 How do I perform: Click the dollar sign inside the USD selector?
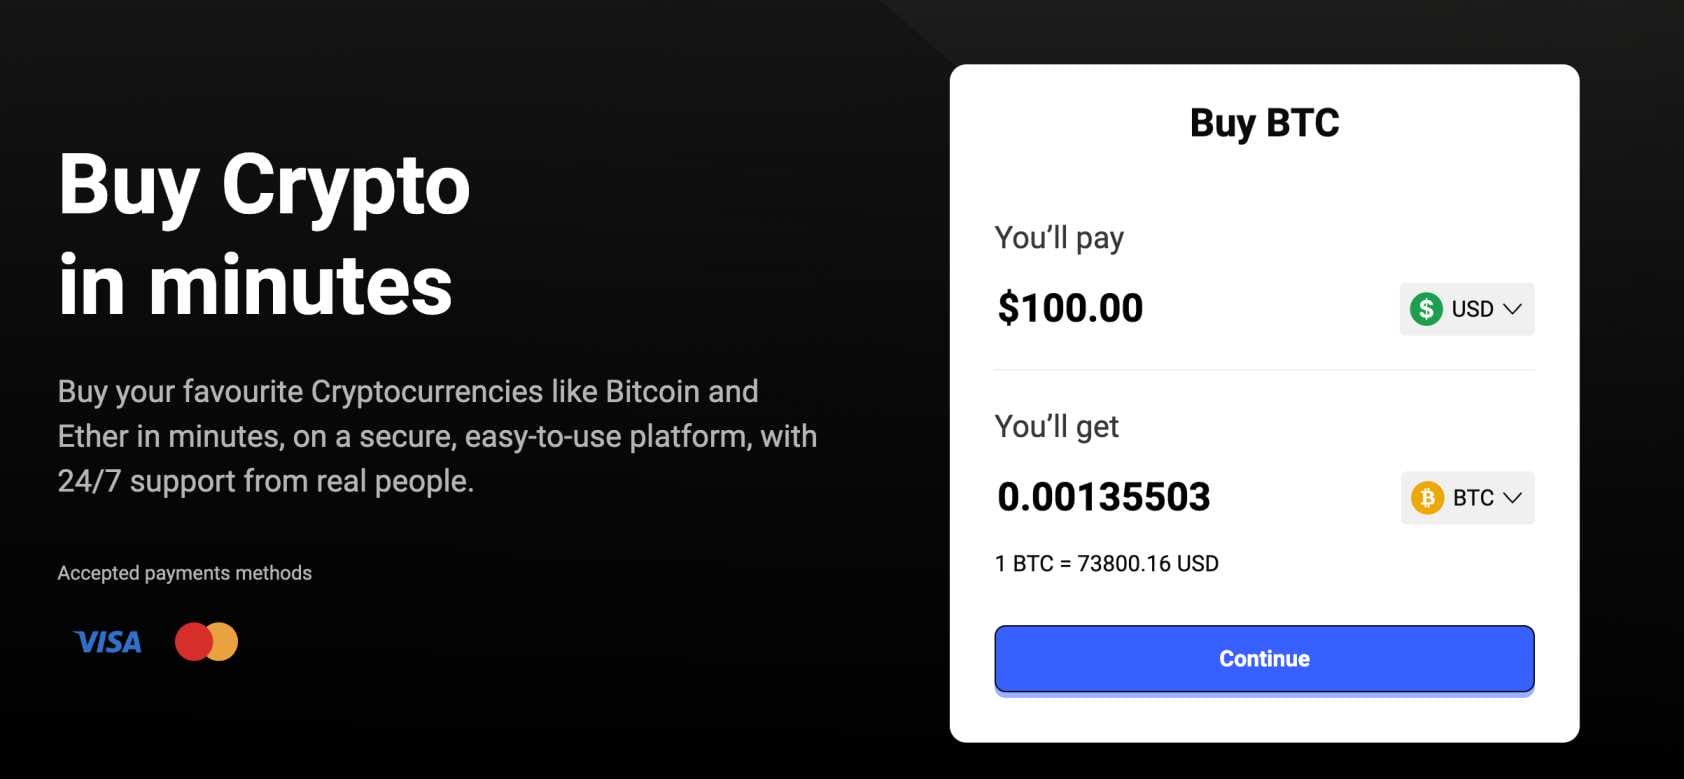pyautogui.click(x=1426, y=309)
